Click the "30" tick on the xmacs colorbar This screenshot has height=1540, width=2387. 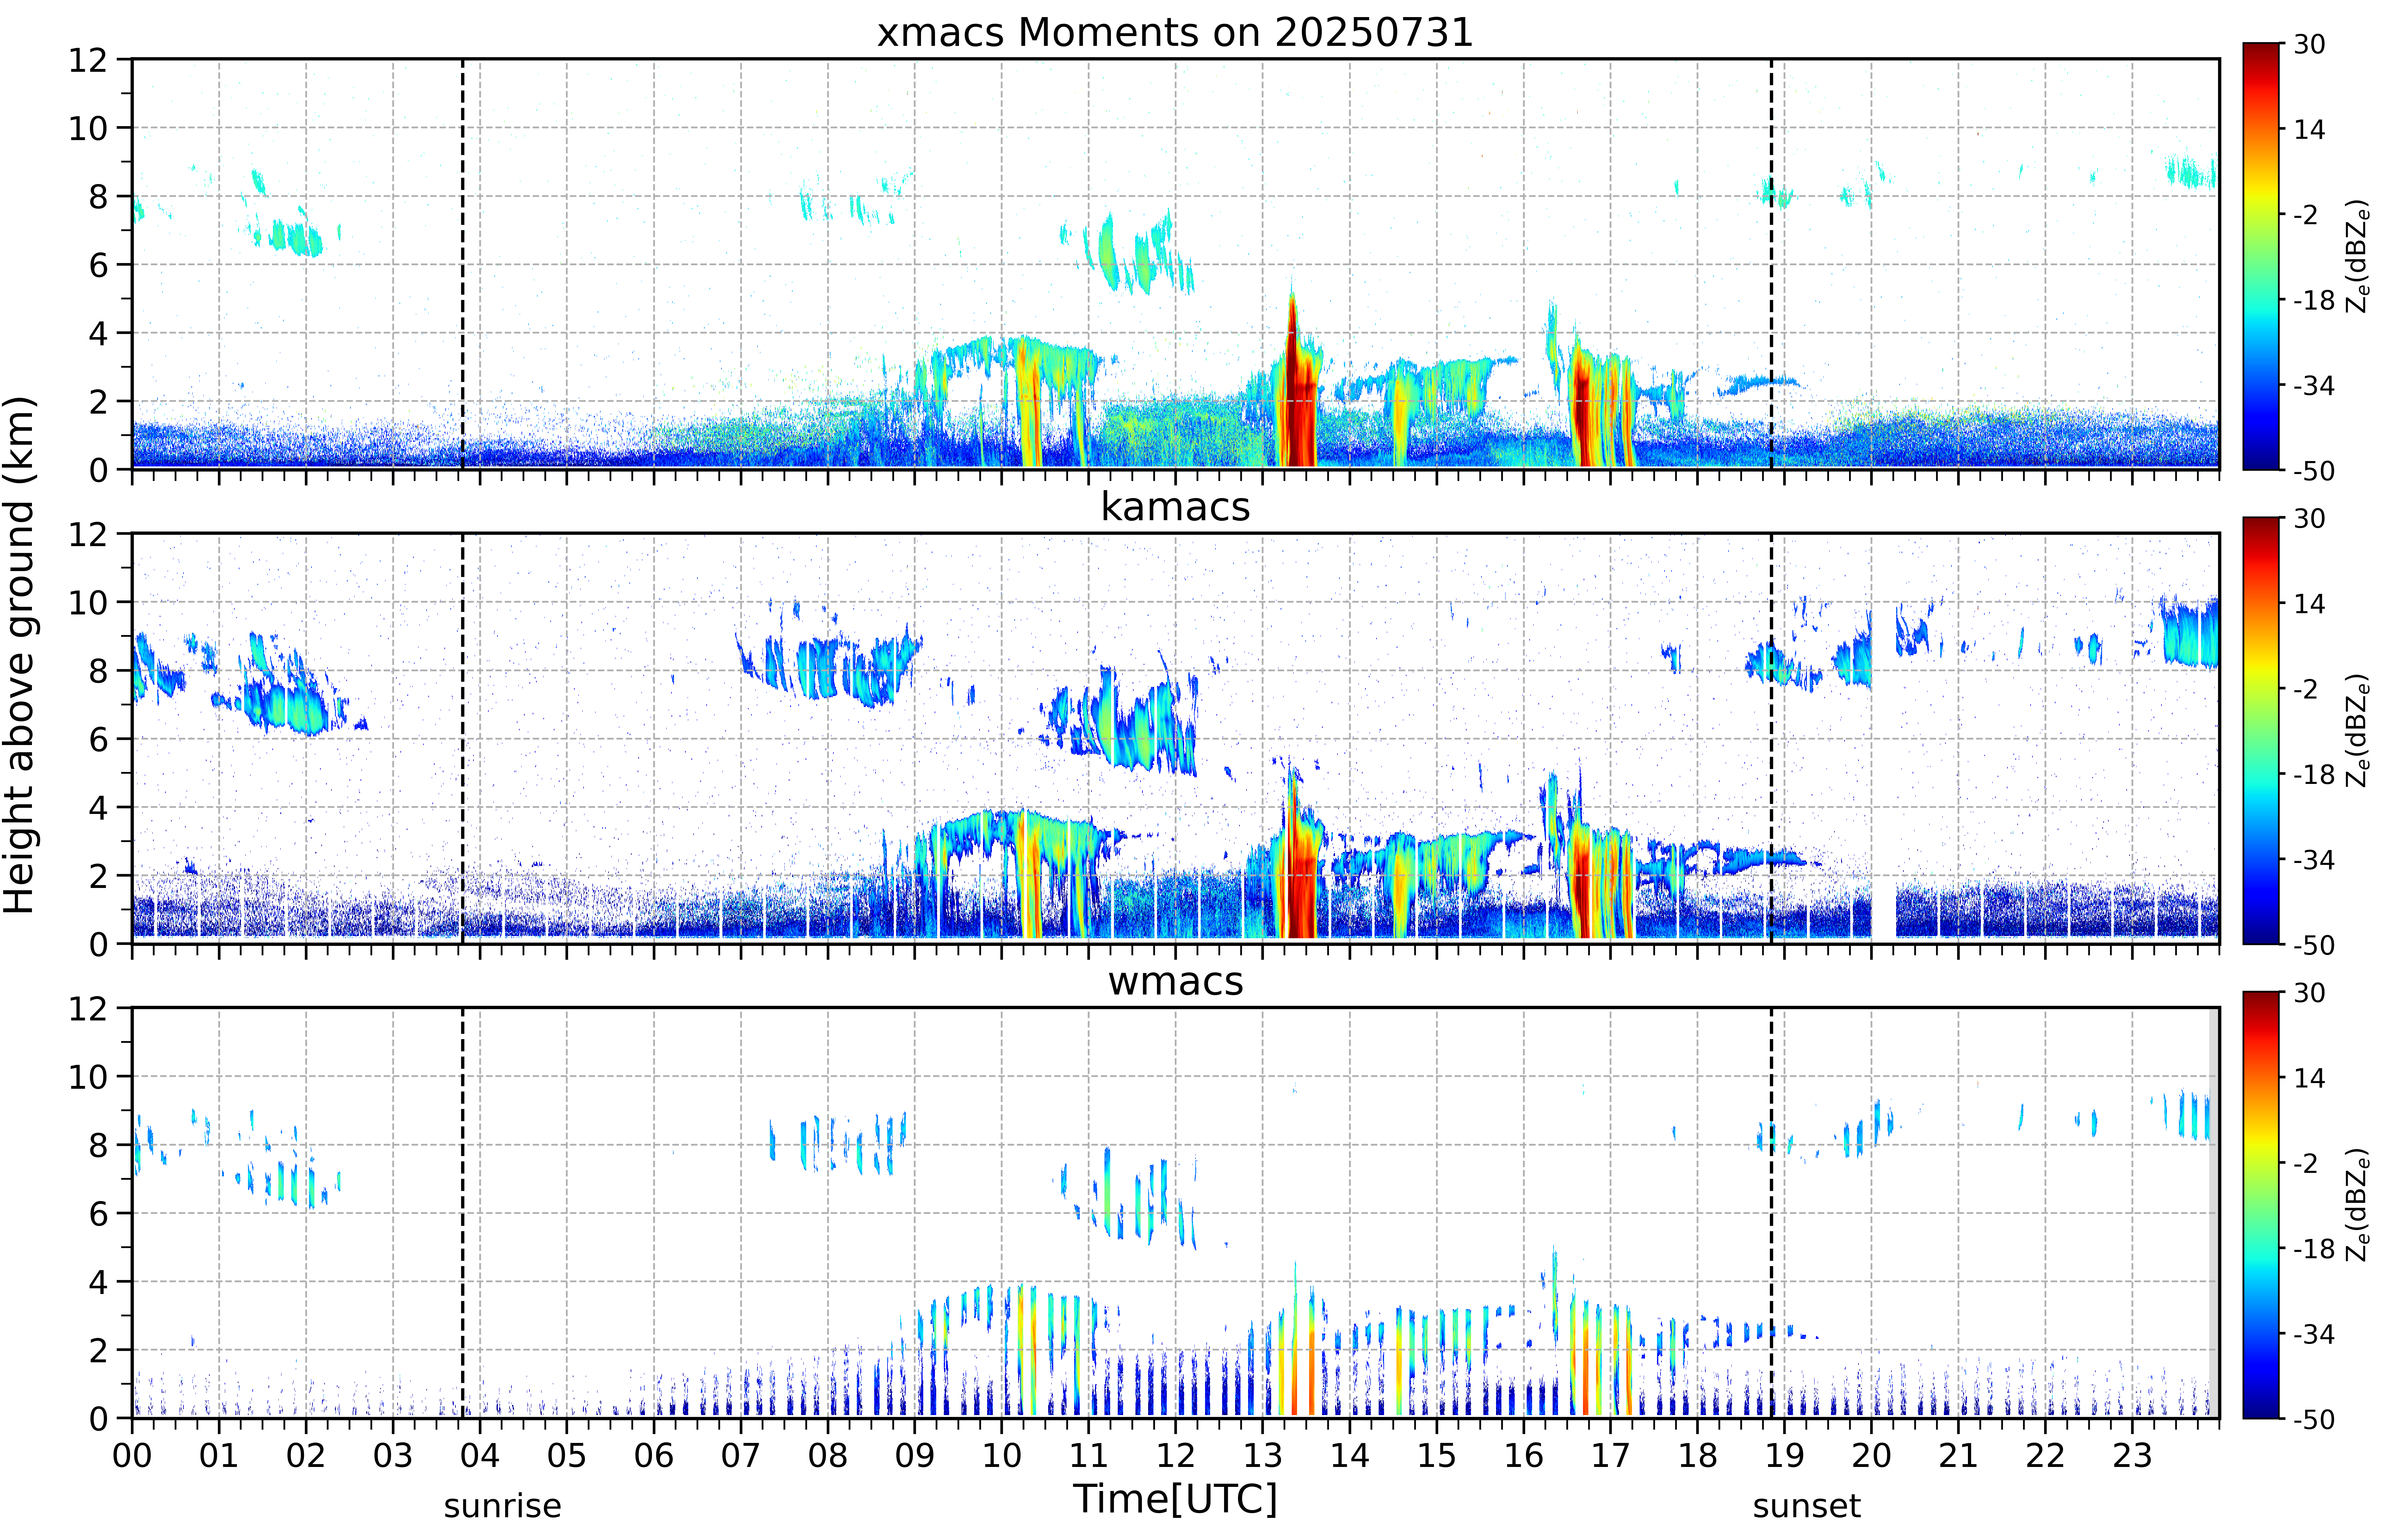[x=2309, y=44]
